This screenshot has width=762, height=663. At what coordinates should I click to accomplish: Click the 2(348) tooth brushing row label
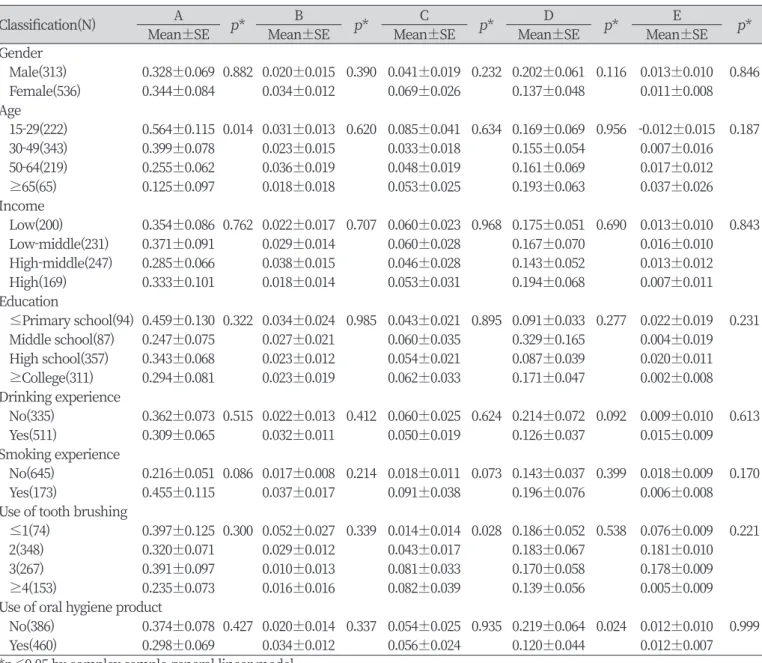pyautogui.click(x=26, y=550)
